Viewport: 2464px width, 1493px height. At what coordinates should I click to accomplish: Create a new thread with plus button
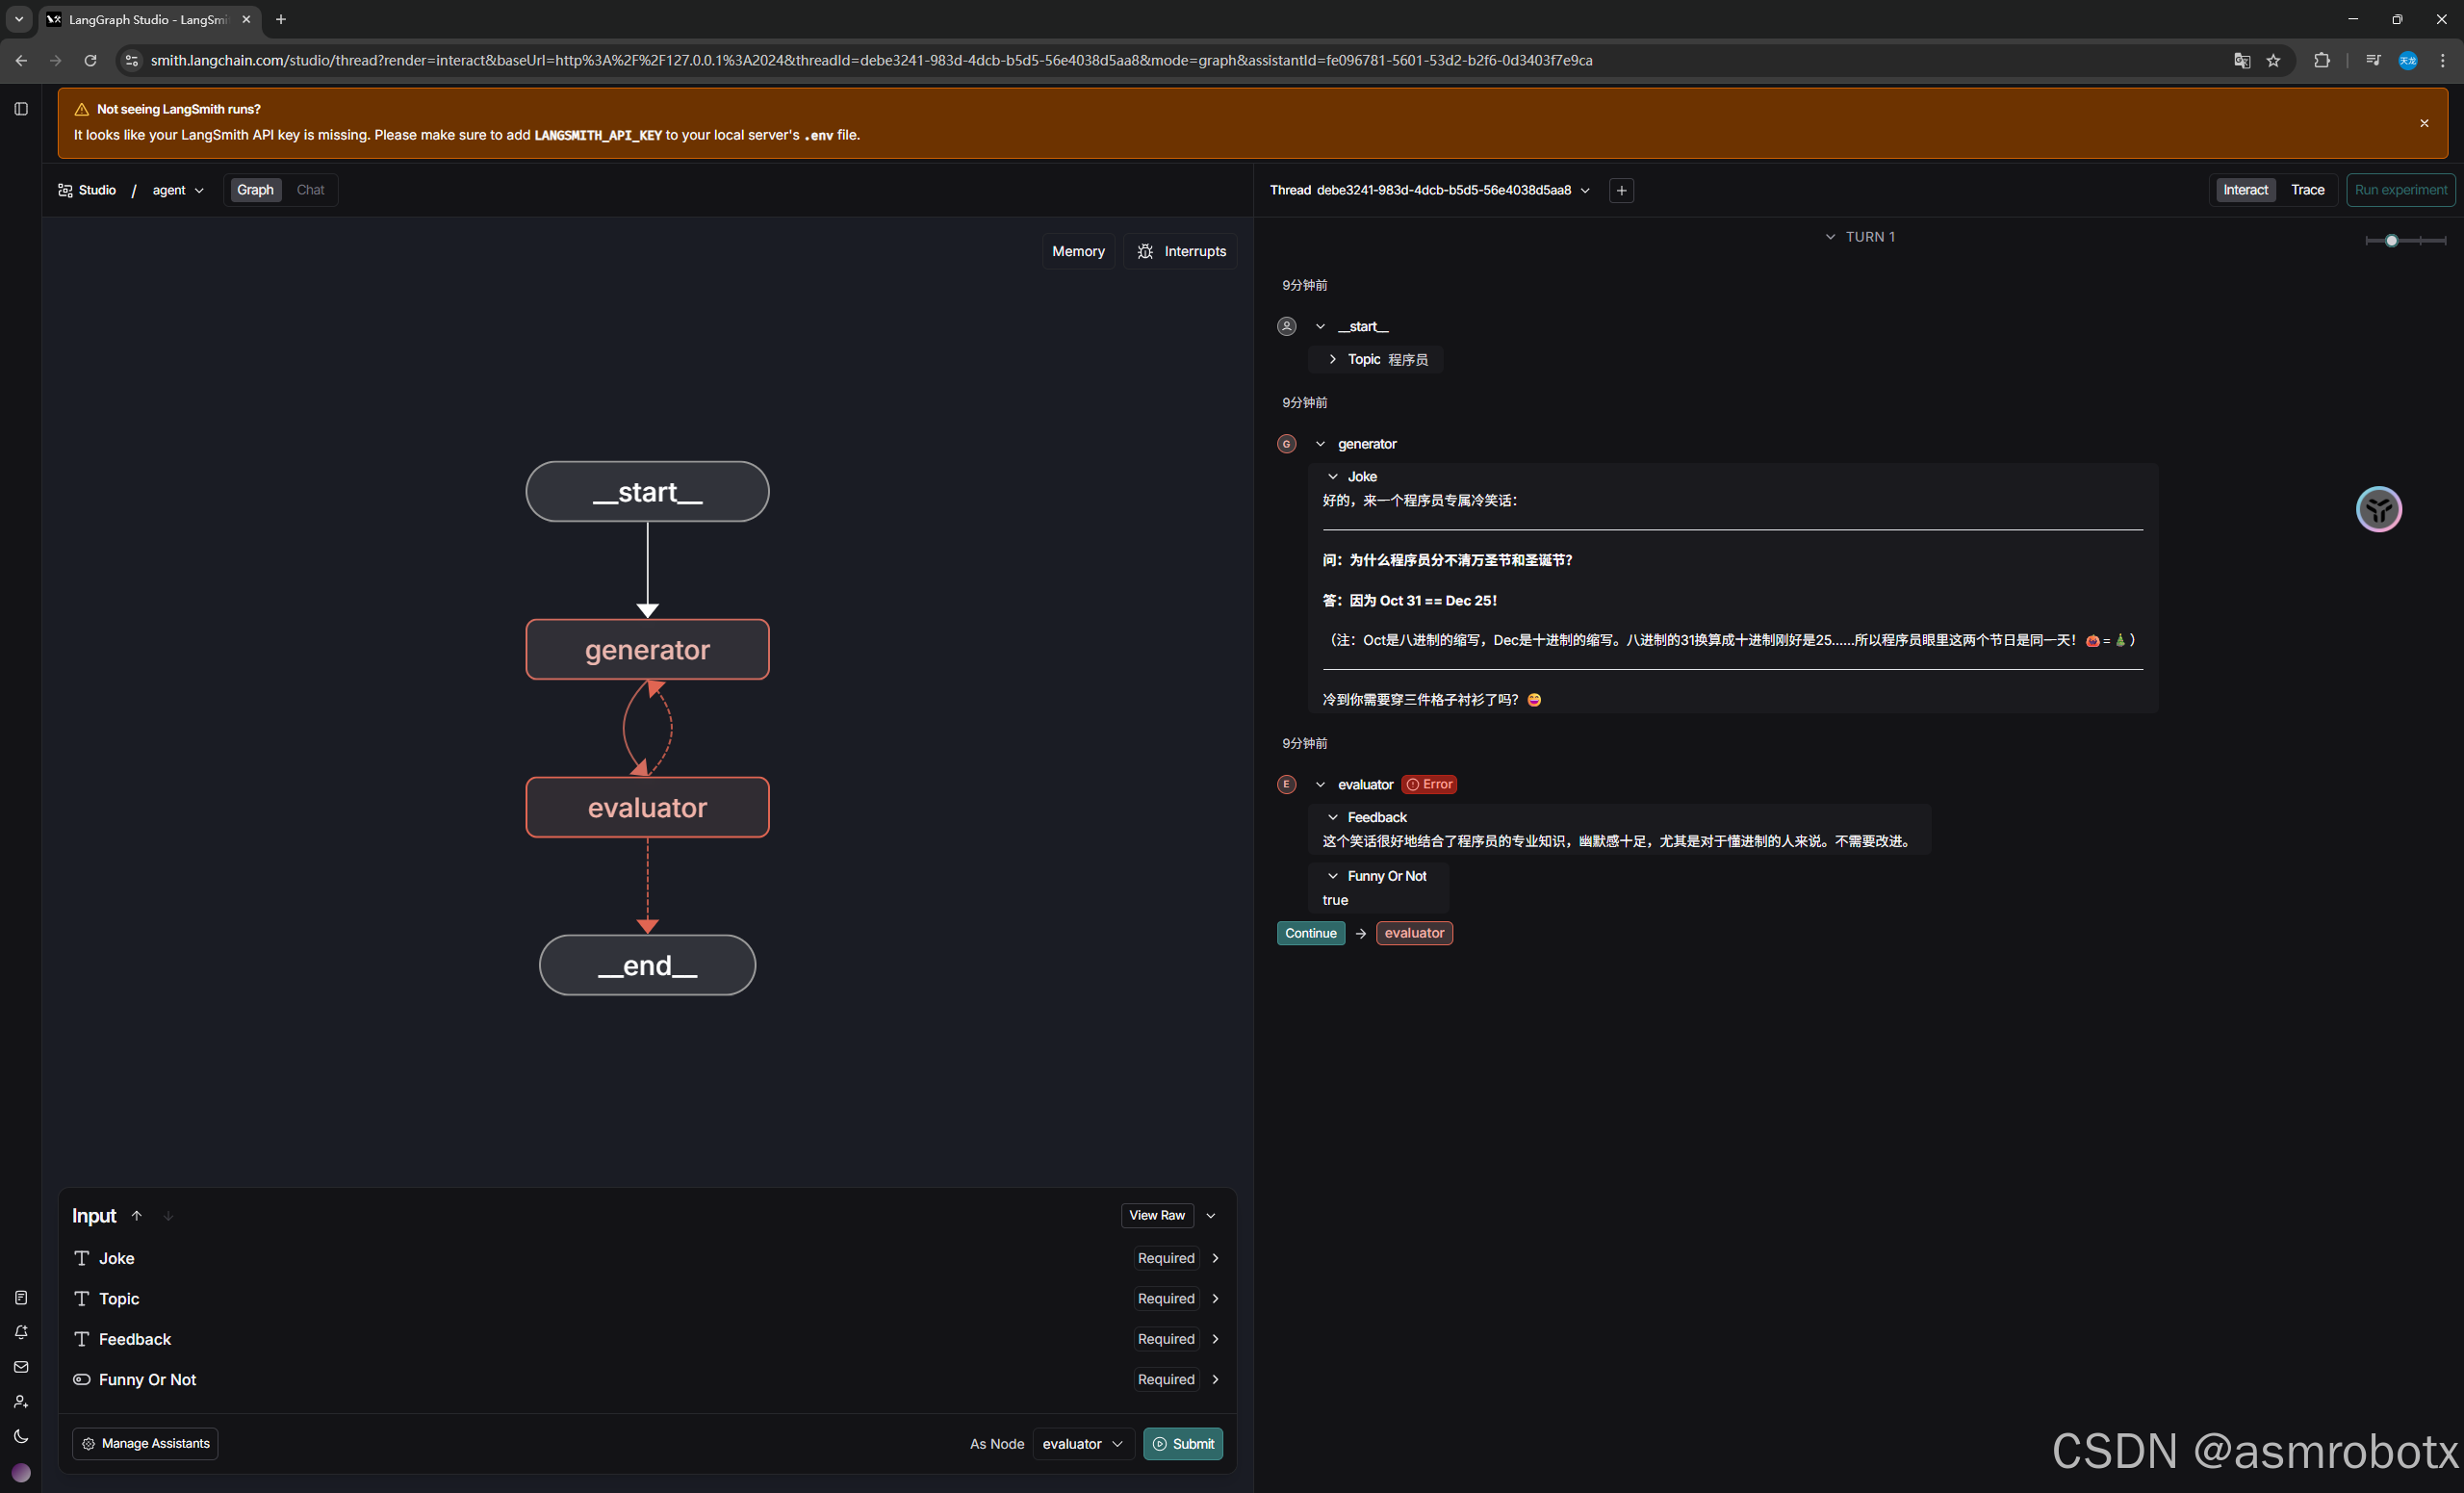[1621, 190]
